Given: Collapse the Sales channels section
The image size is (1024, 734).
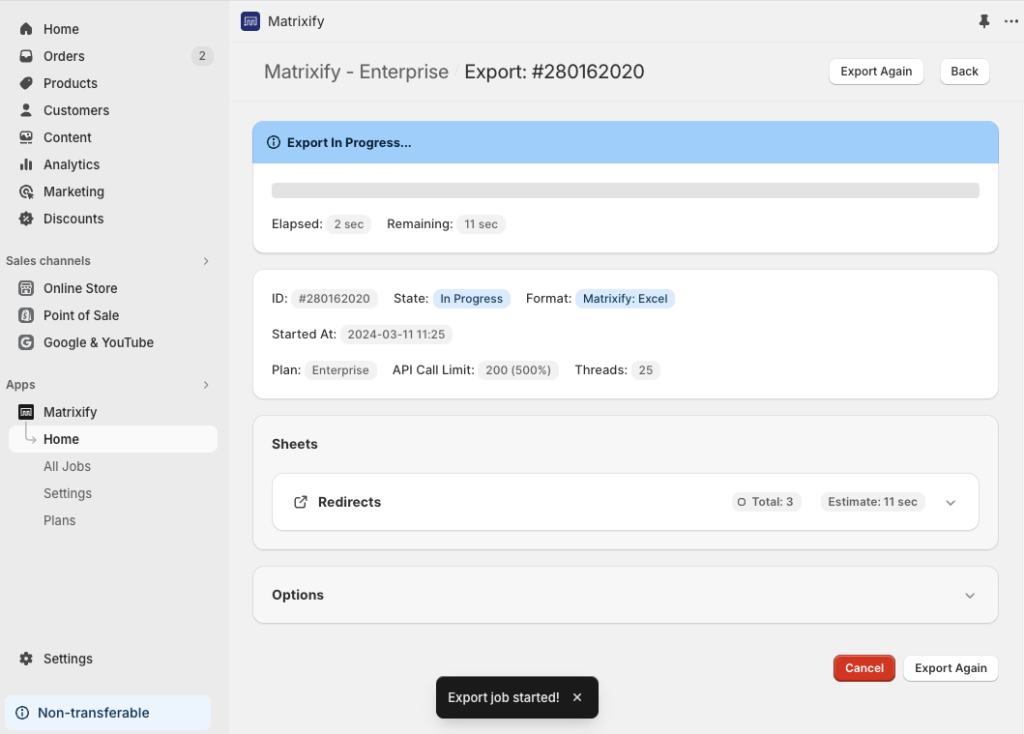Looking at the screenshot, I should pyautogui.click(x=206, y=261).
